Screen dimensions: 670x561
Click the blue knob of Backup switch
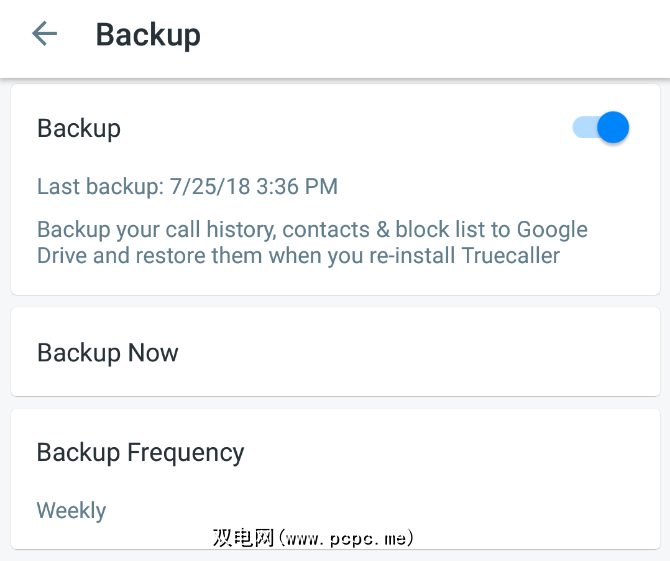[612, 127]
